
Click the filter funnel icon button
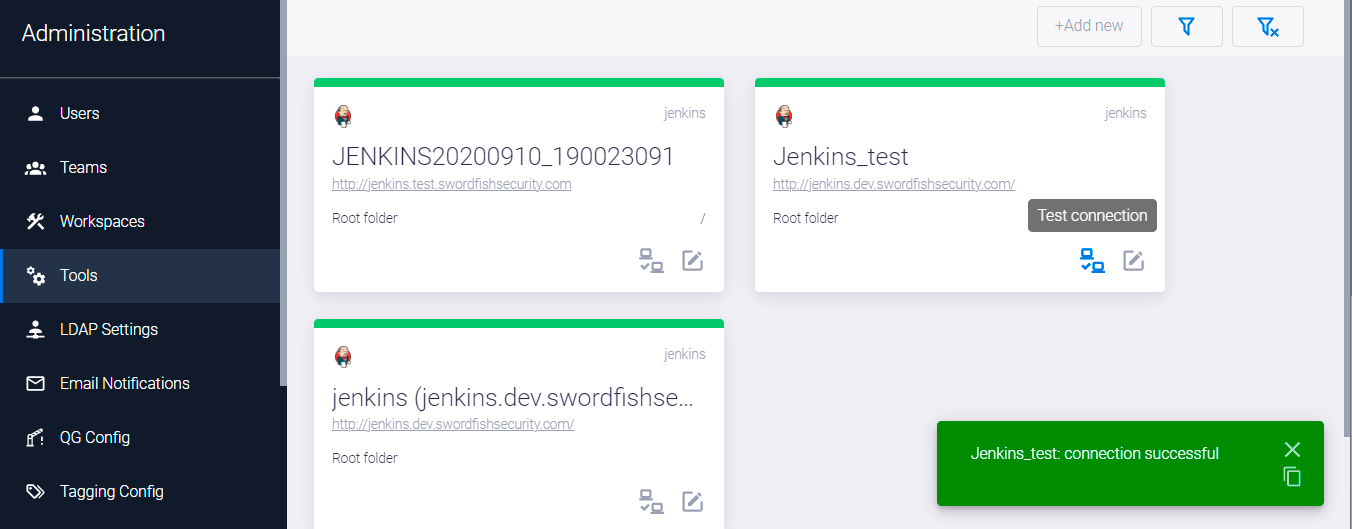tap(1186, 27)
